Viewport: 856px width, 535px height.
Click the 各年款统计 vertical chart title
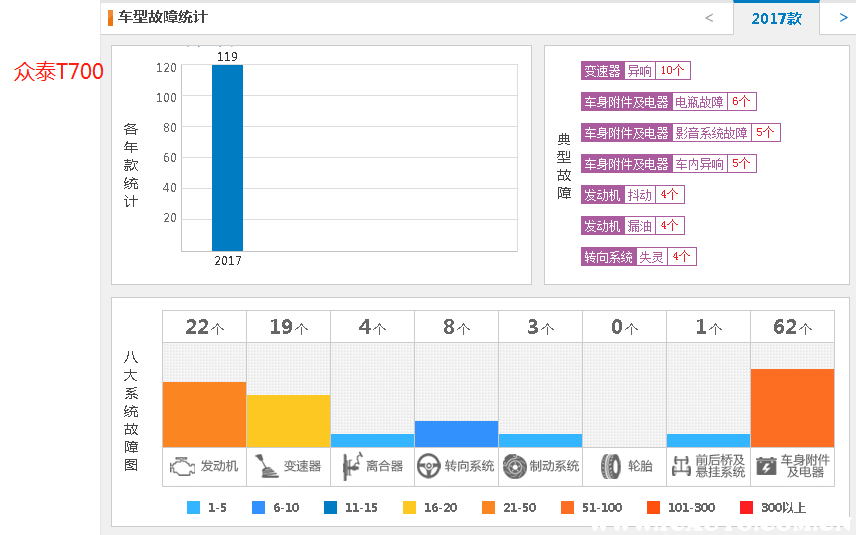(130, 165)
